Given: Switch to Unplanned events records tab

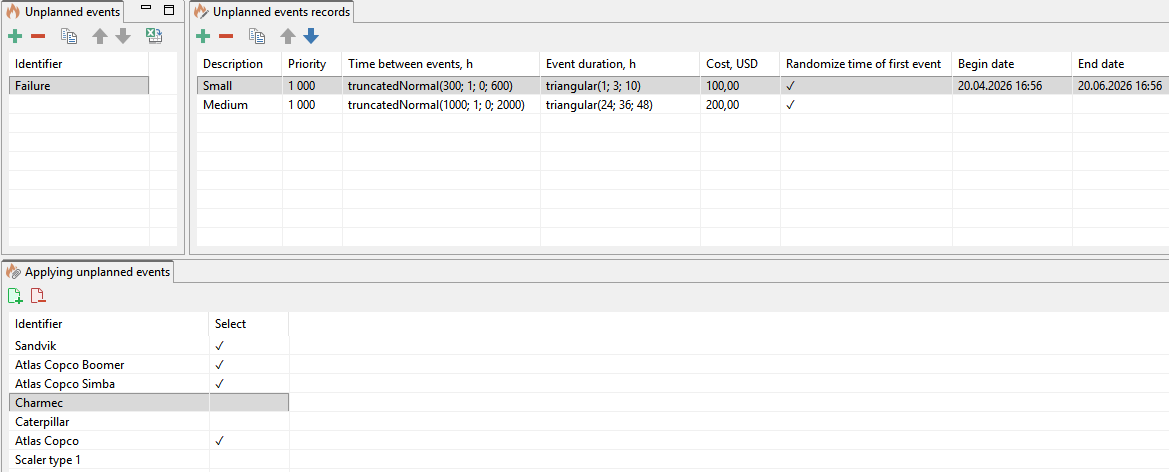Looking at the screenshot, I should [272, 11].
